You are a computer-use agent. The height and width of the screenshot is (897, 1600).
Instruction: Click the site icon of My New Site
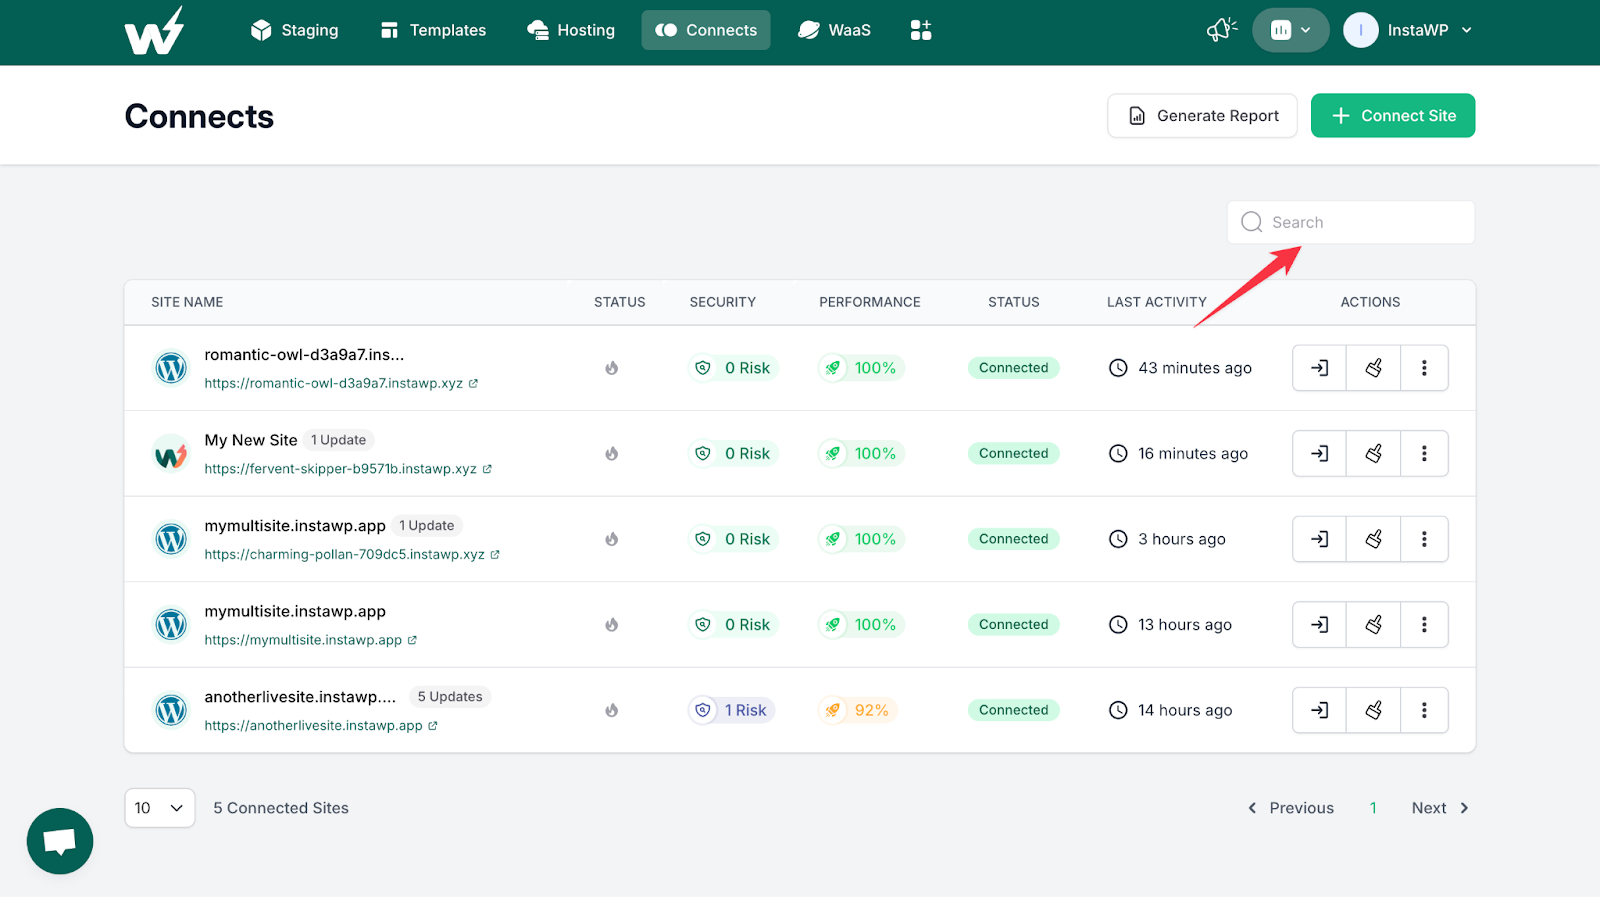(x=171, y=454)
